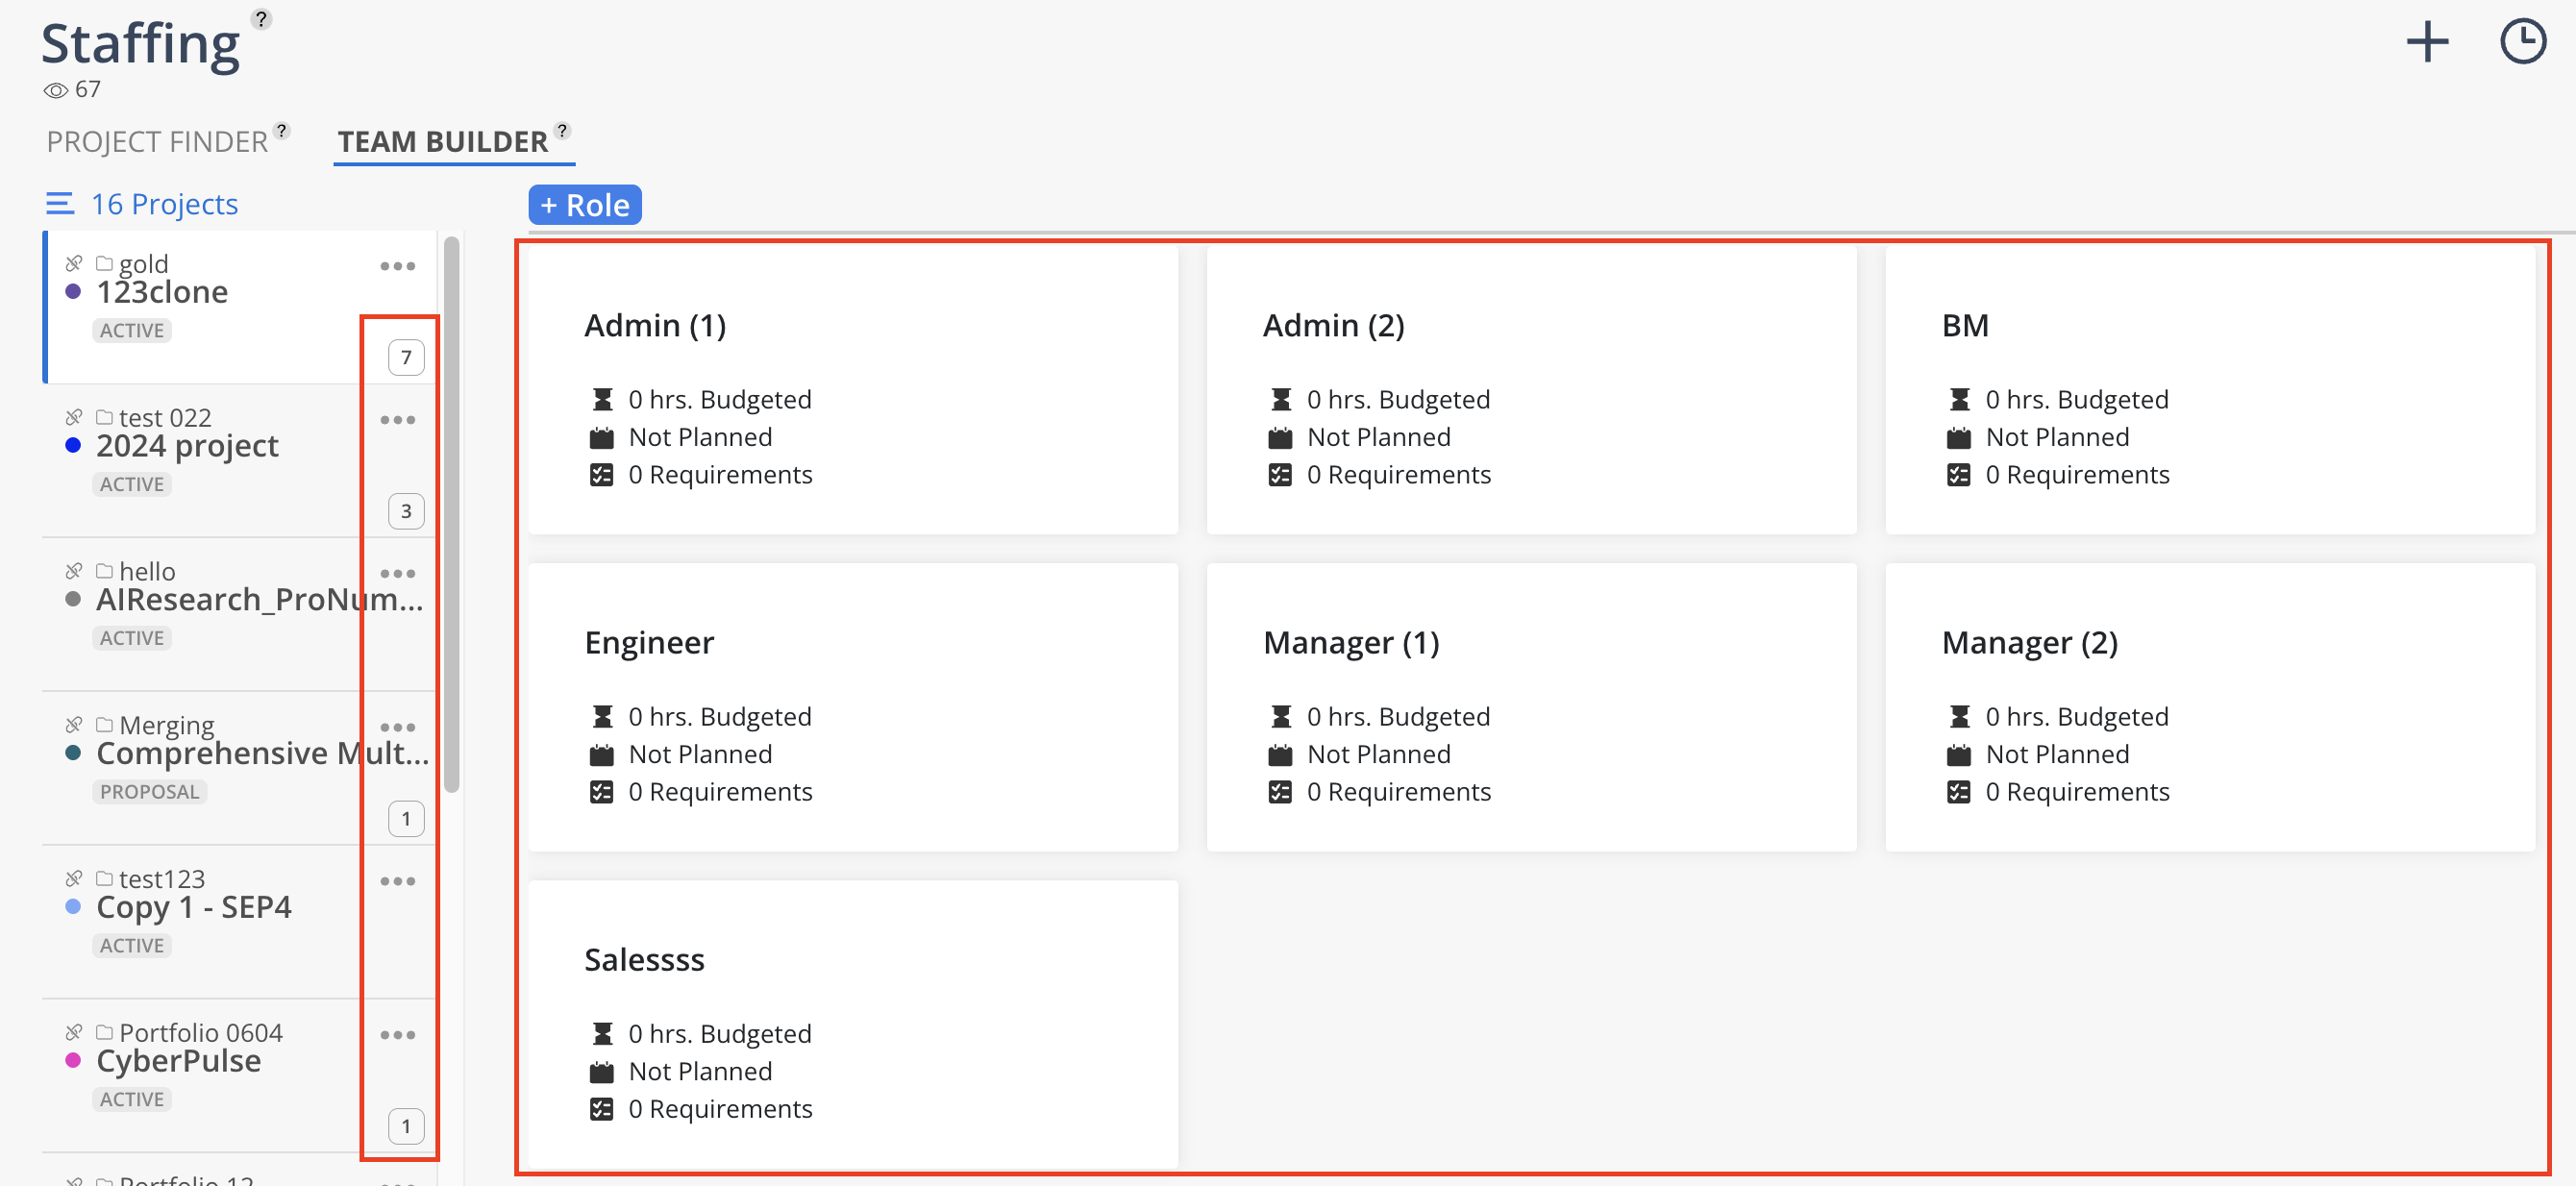Open the BM role card

click(2210, 391)
